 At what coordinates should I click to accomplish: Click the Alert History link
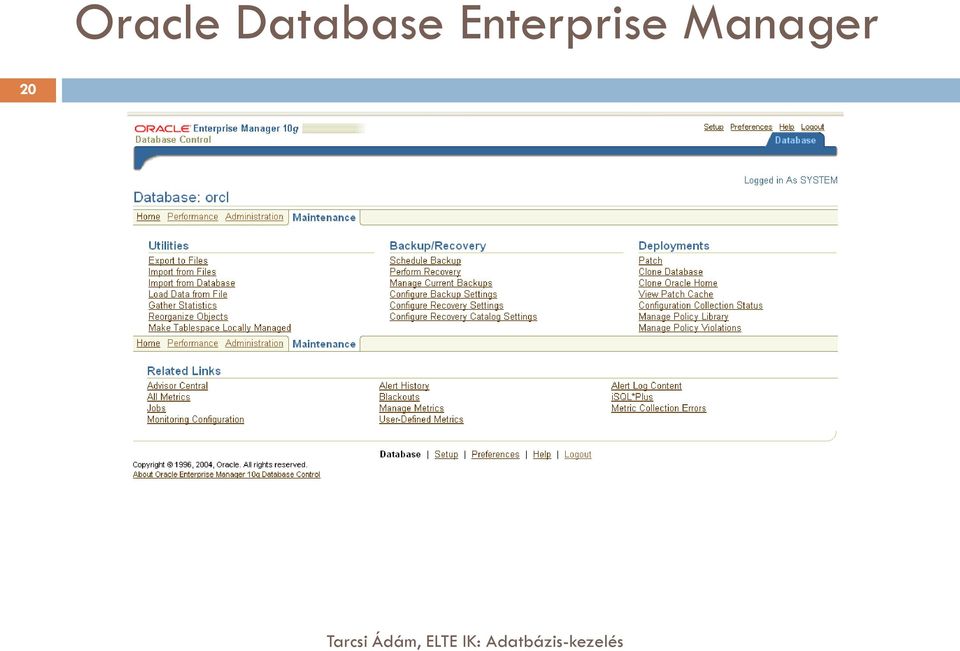(404, 386)
